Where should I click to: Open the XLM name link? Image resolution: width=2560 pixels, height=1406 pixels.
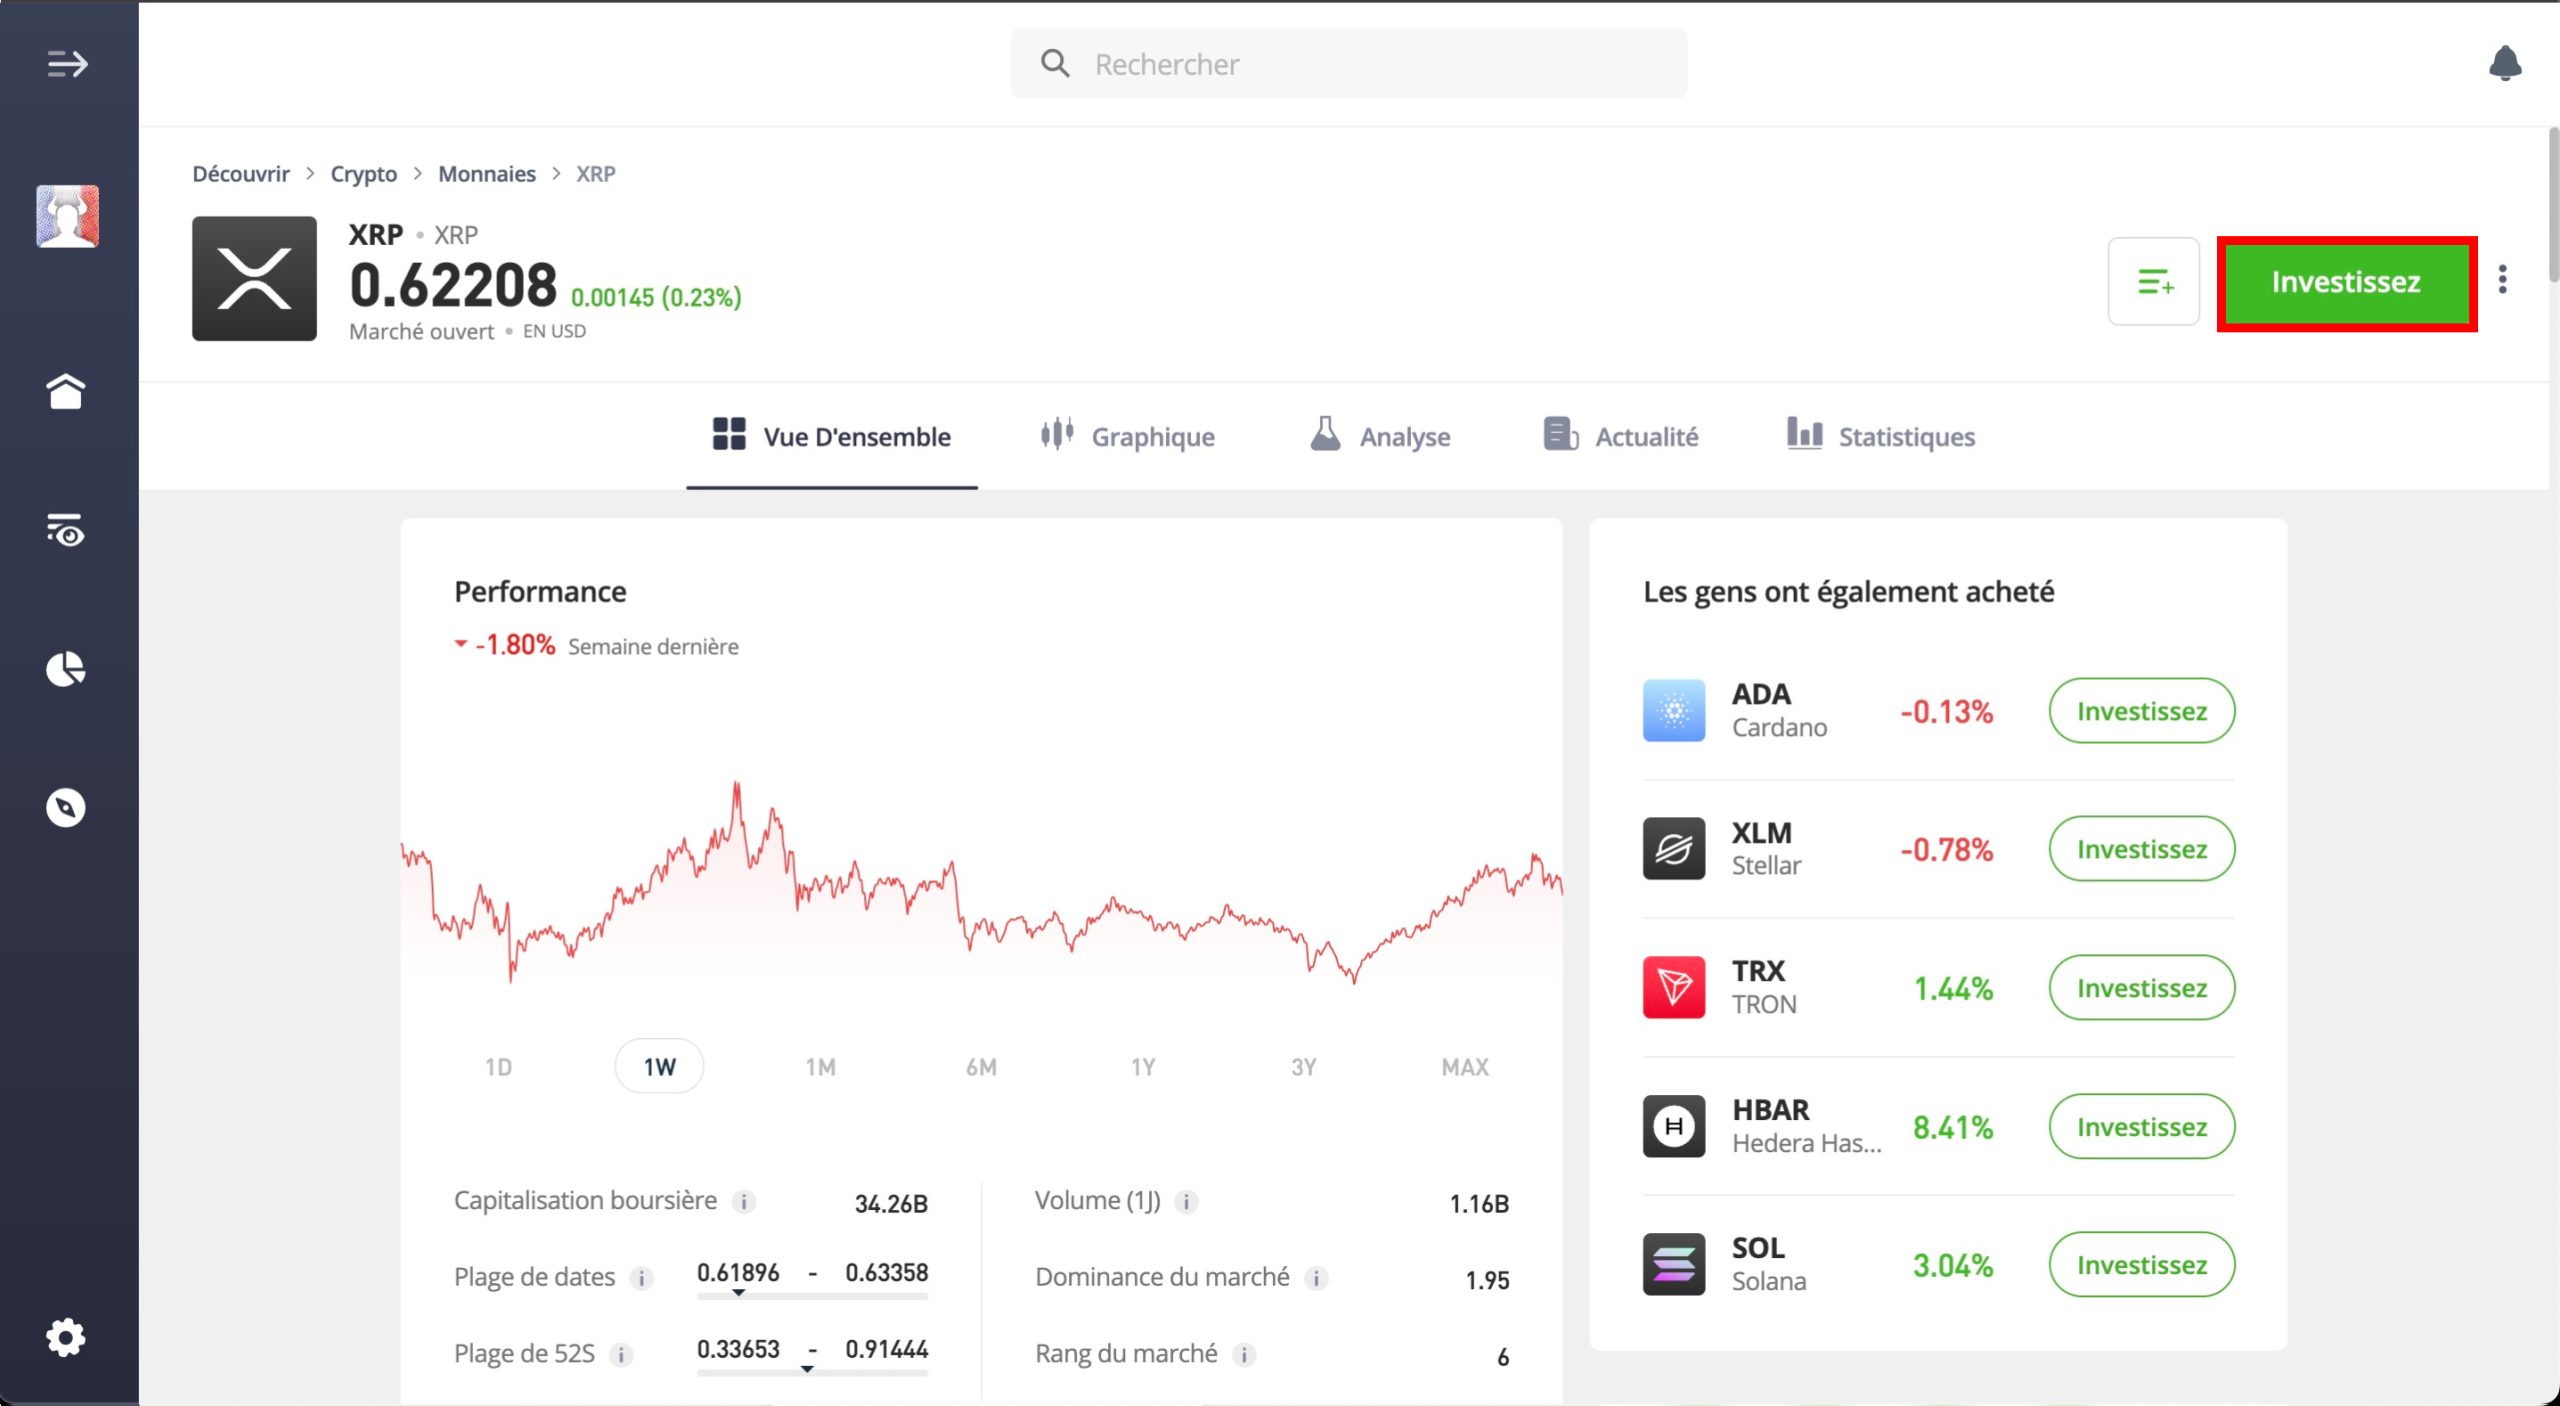coord(1762,833)
